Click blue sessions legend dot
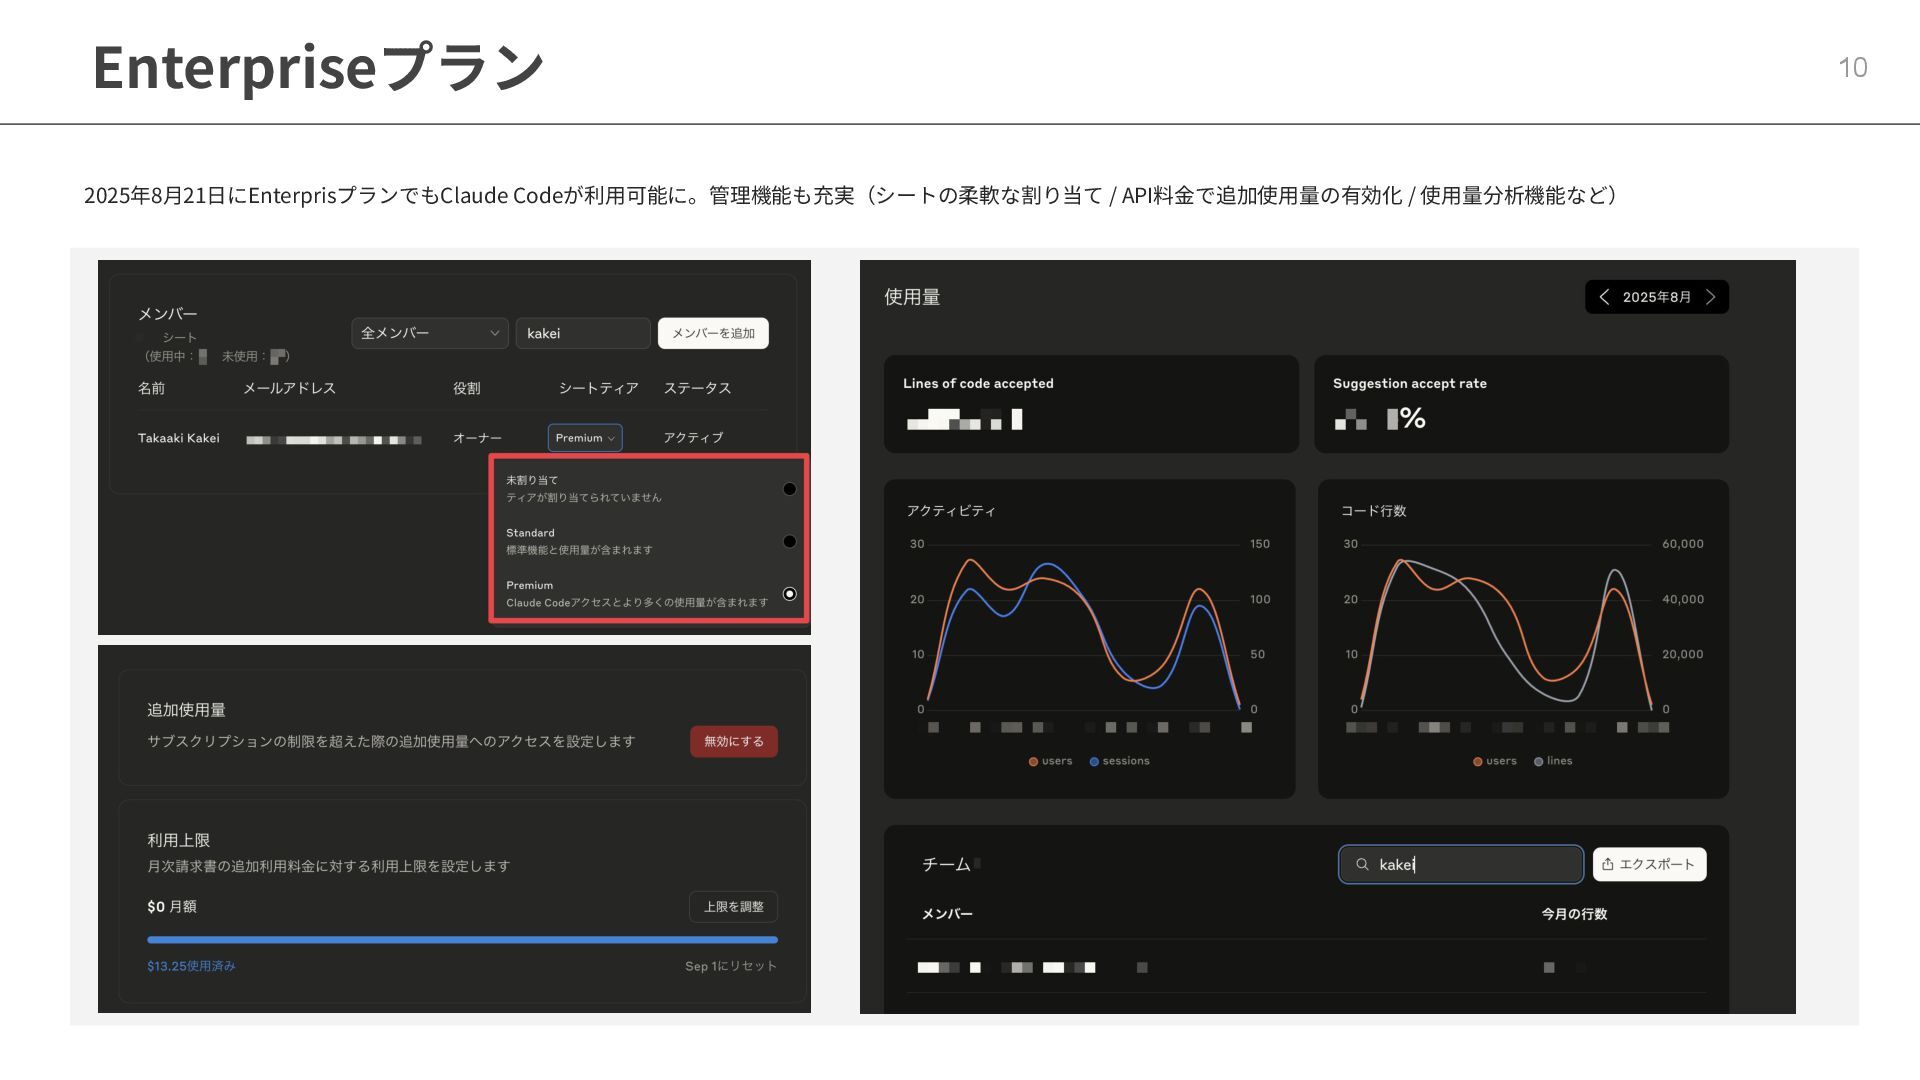The height and width of the screenshot is (1080, 1920). 1094,762
